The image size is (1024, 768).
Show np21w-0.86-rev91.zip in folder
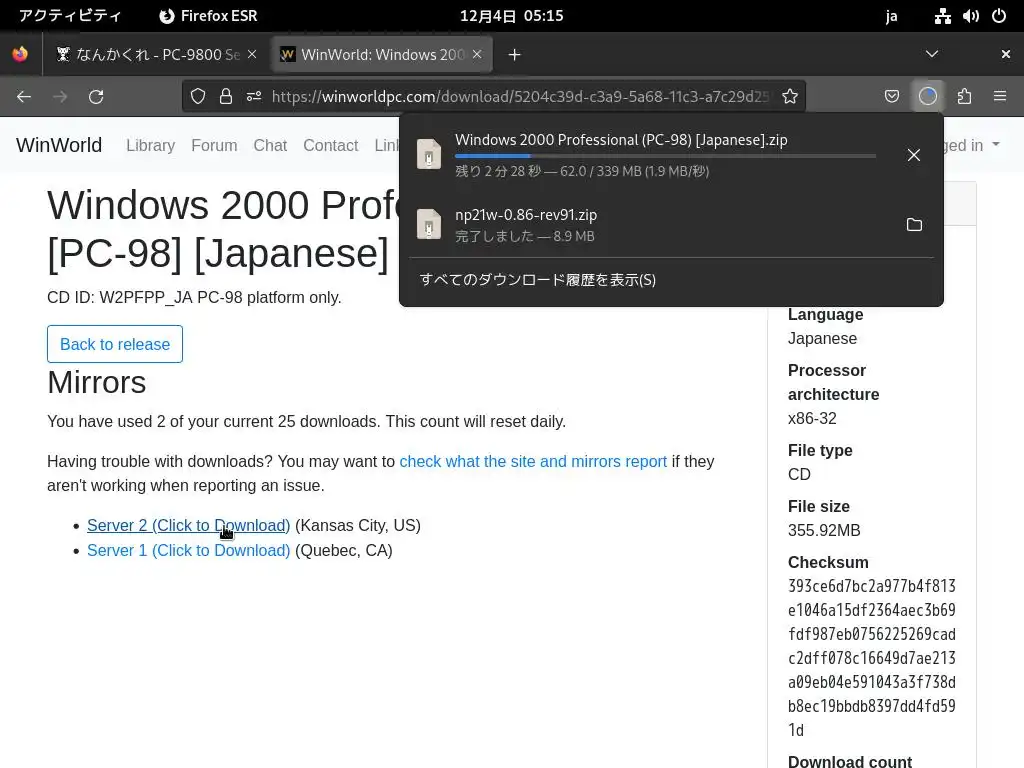pyautogui.click(x=914, y=225)
